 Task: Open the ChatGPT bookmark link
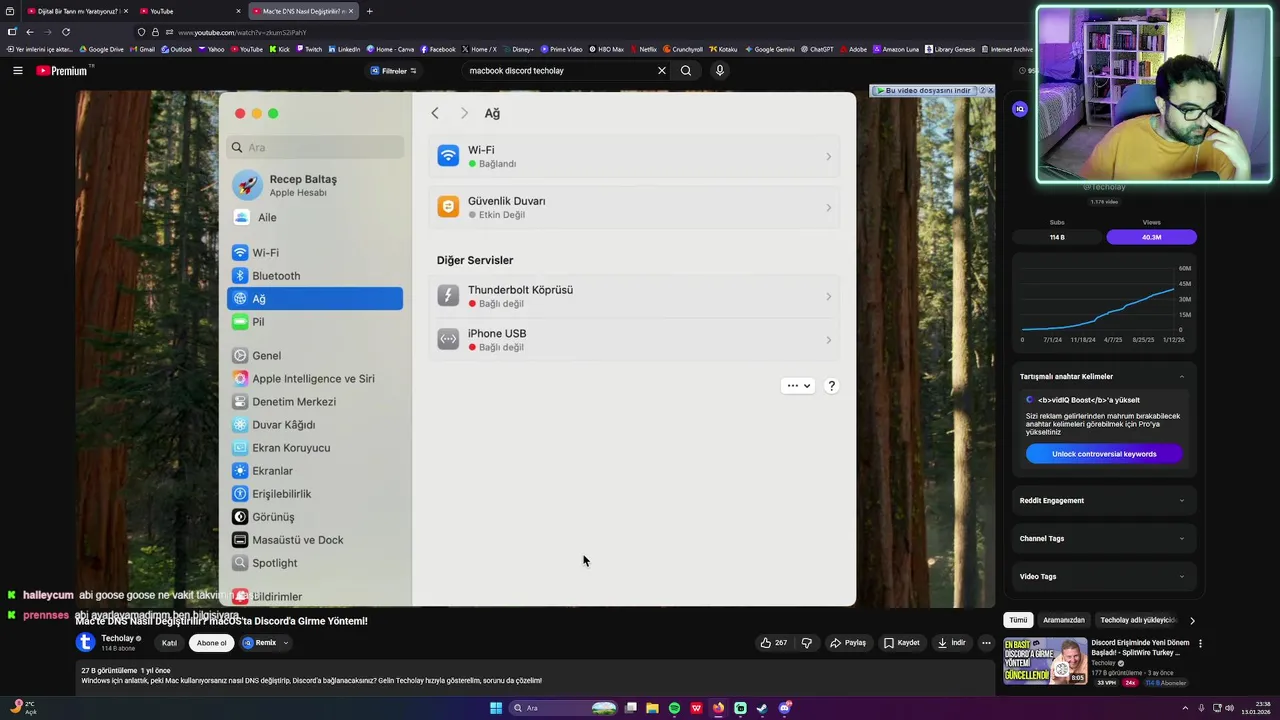pos(816,49)
